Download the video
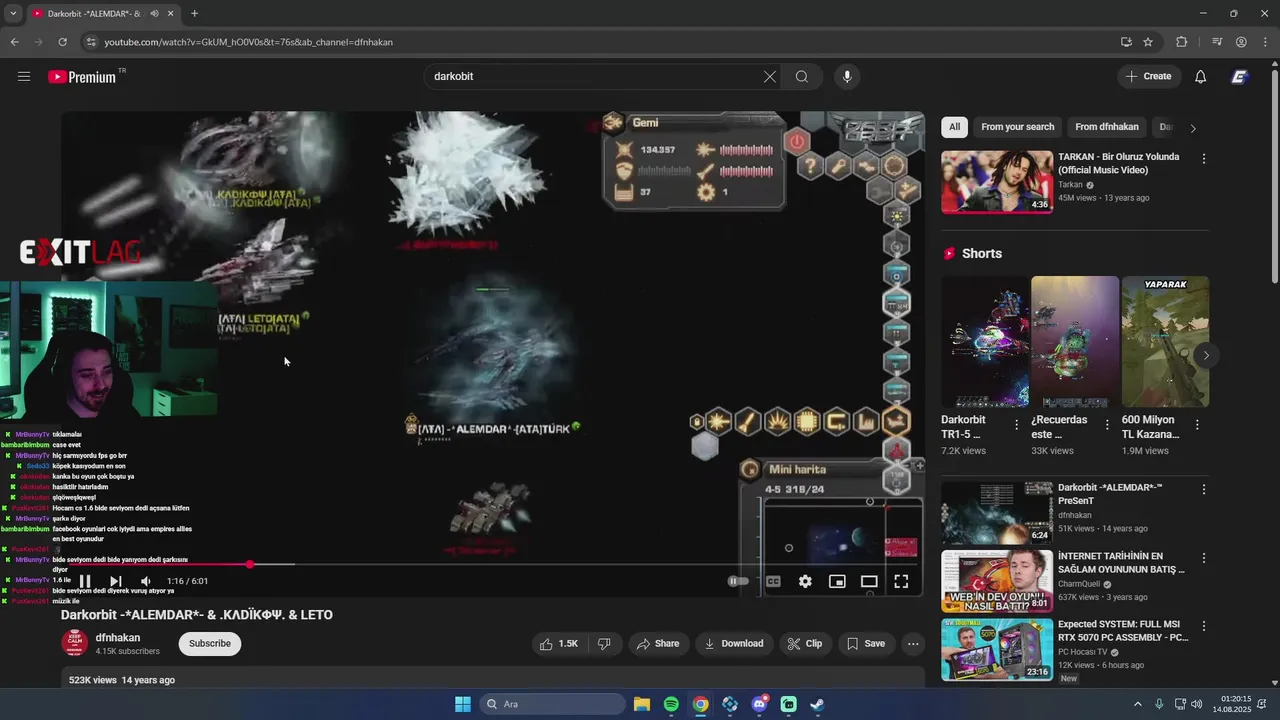 pyautogui.click(x=733, y=644)
